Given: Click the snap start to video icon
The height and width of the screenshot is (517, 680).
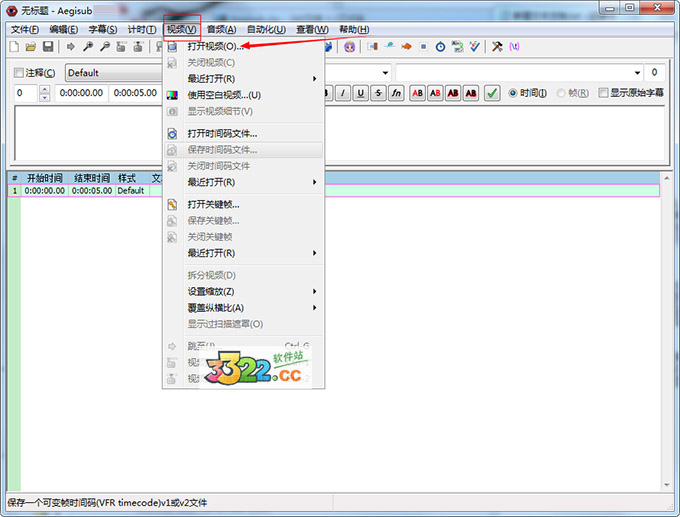Looking at the screenshot, I should pos(121,46).
